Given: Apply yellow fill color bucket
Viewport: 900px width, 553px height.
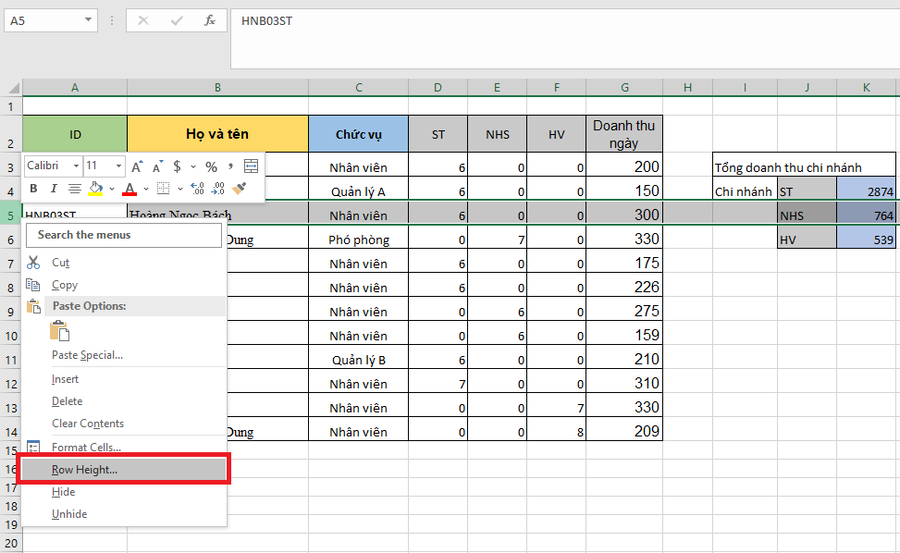Looking at the screenshot, I should [95, 188].
